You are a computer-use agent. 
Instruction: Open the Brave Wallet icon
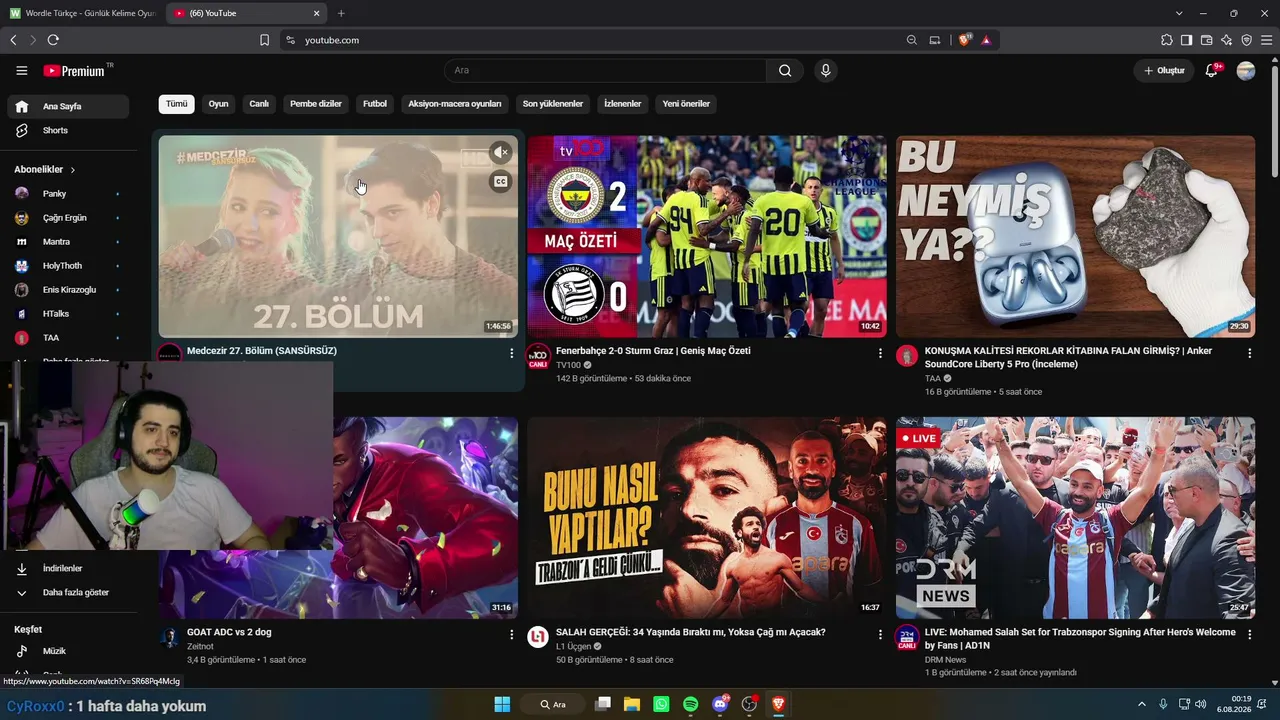click(x=1206, y=40)
